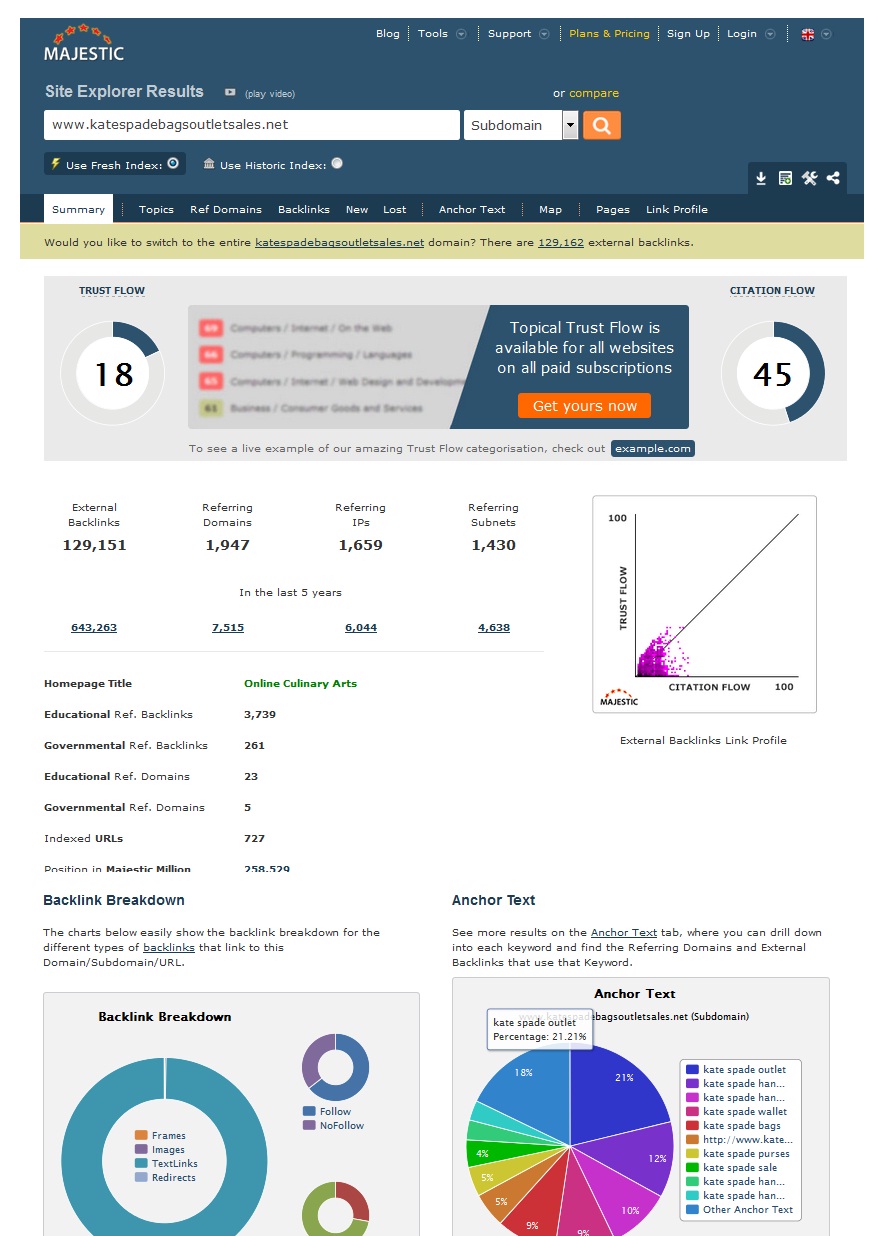Image resolution: width=872 pixels, height=1236 pixels.
Task: Click the 7,515 referring domains link
Action: coord(228,628)
